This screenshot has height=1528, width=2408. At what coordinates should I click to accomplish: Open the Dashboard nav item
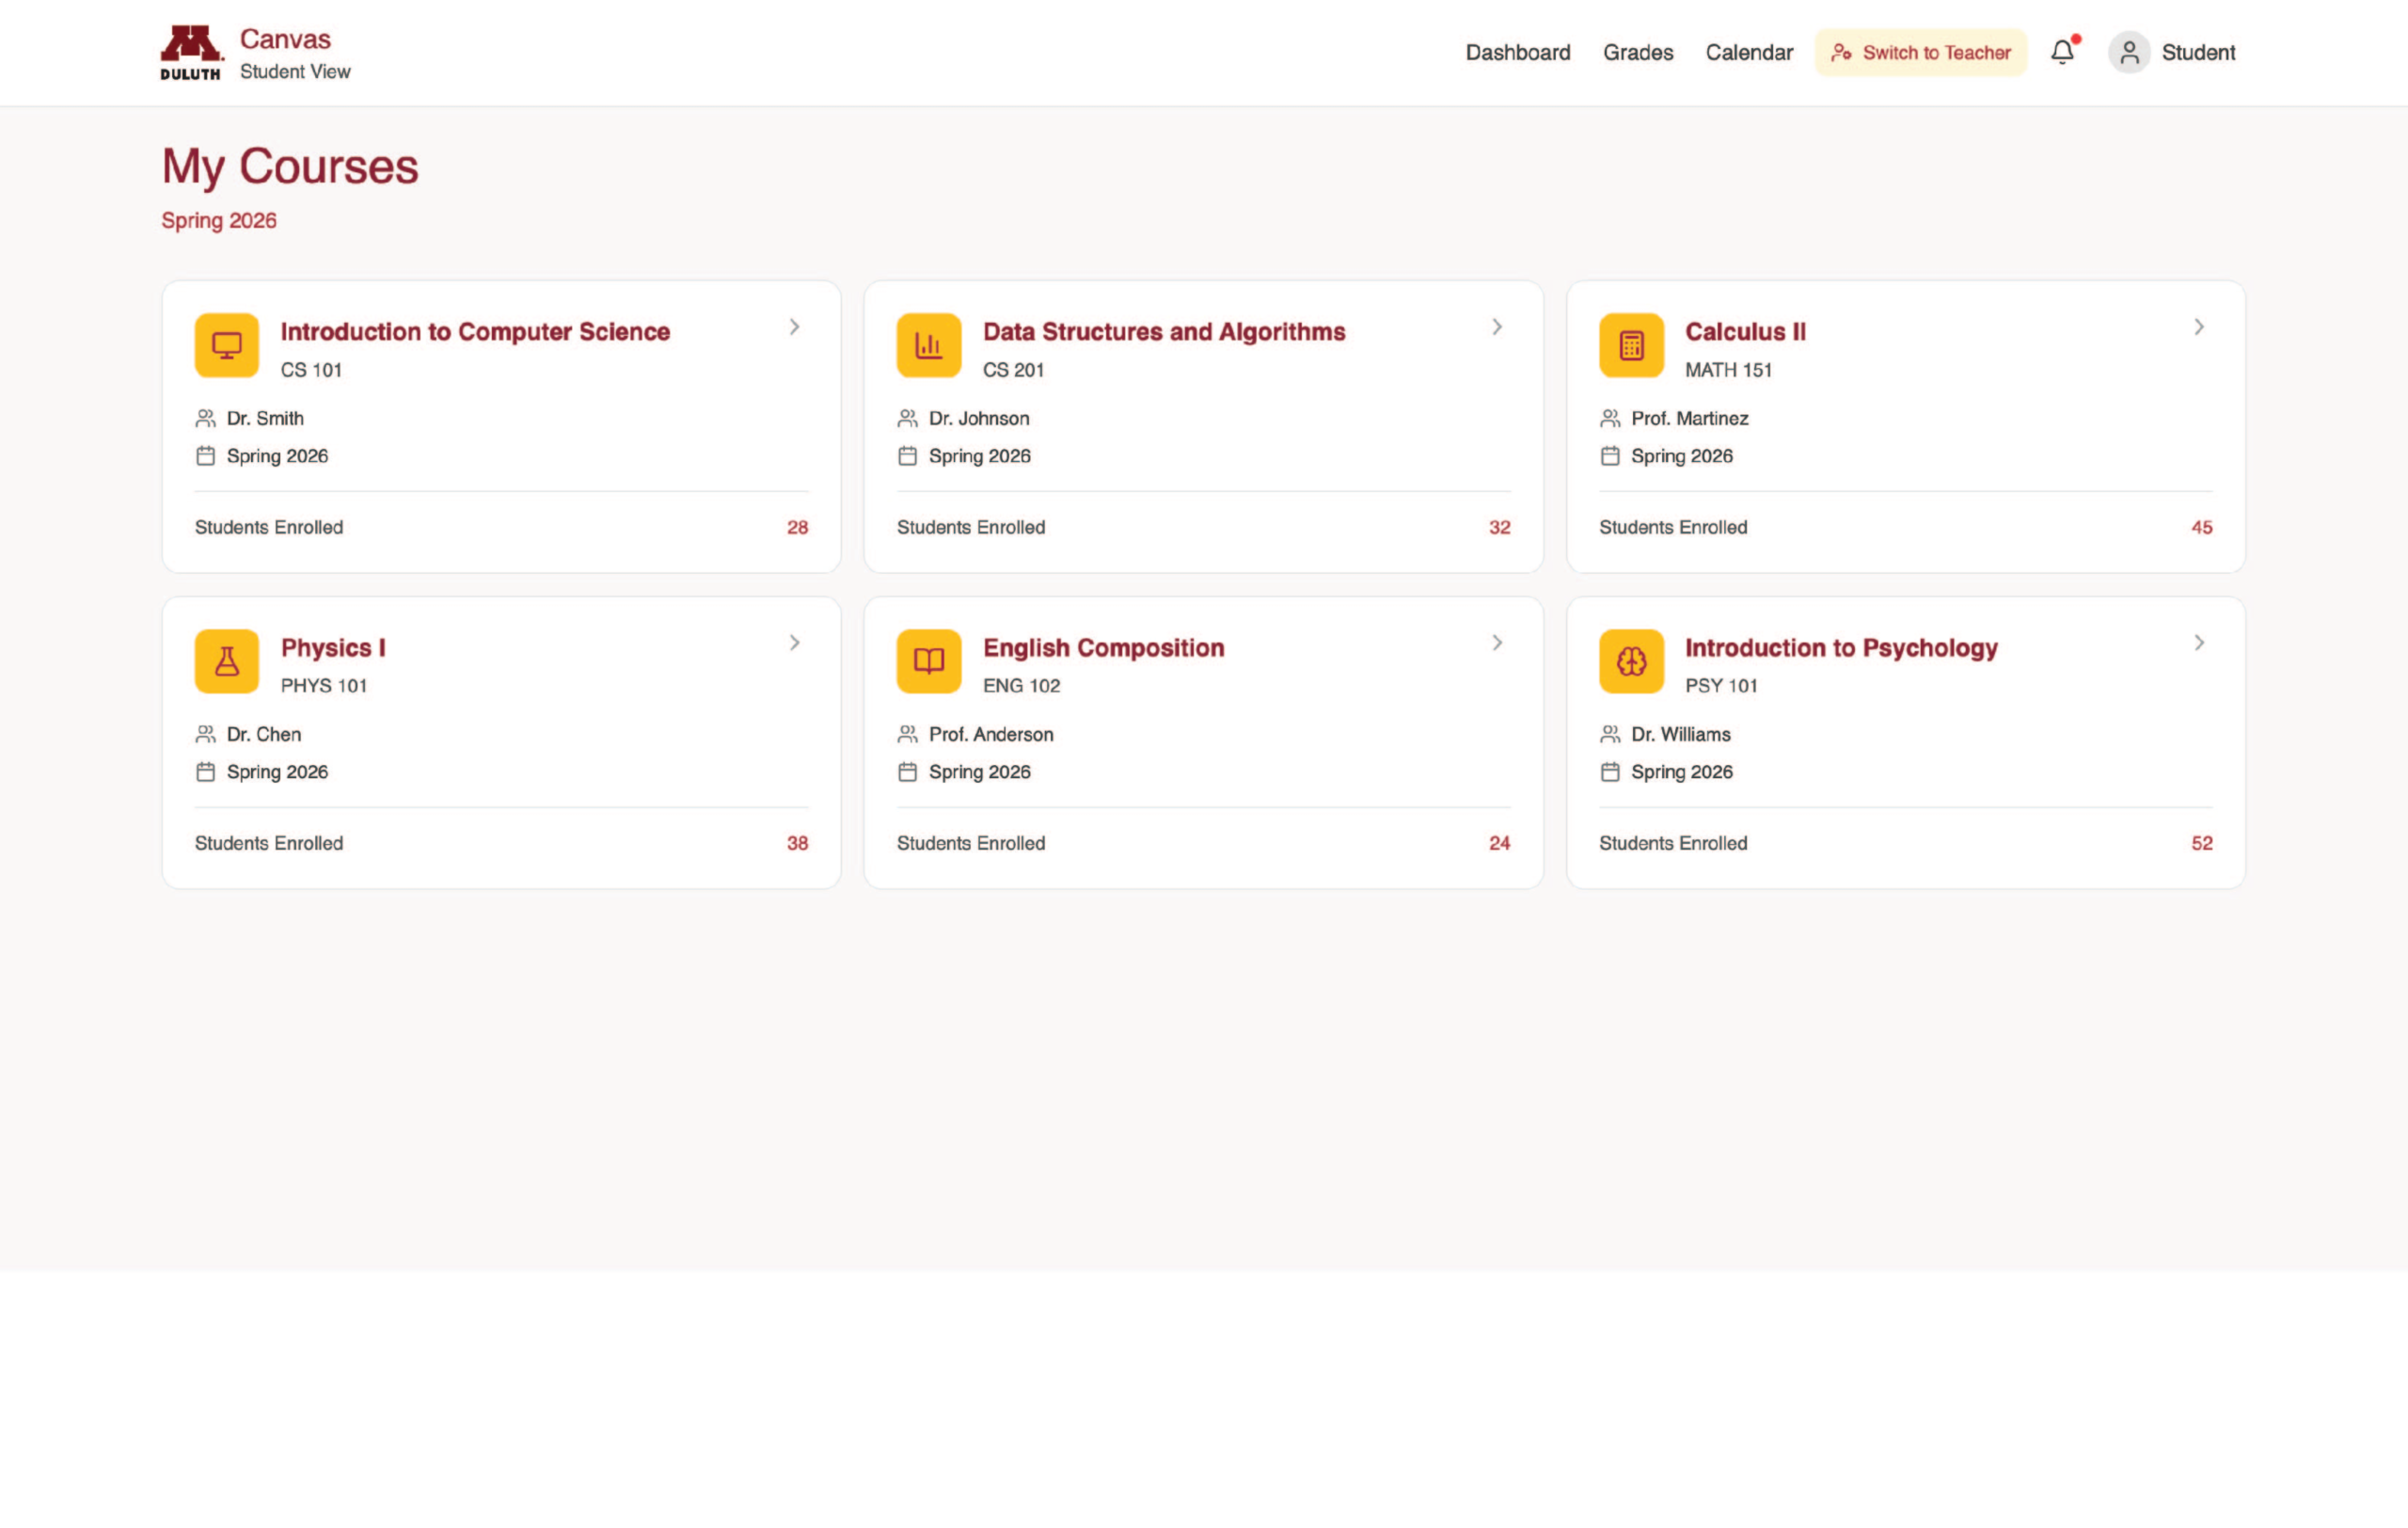pyautogui.click(x=1517, y=53)
